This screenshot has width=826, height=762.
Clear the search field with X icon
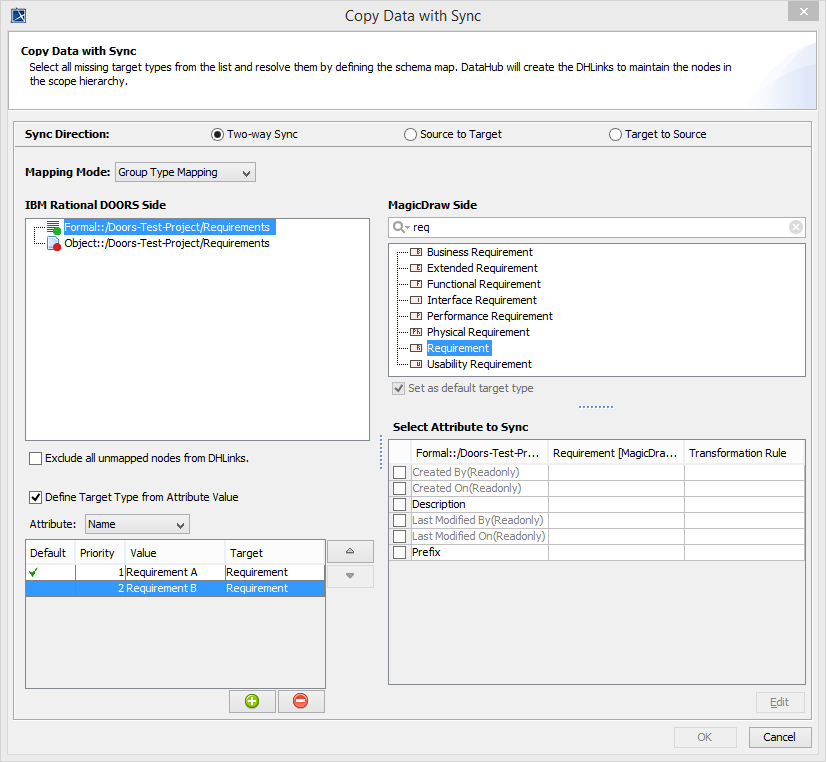tap(796, 227)
